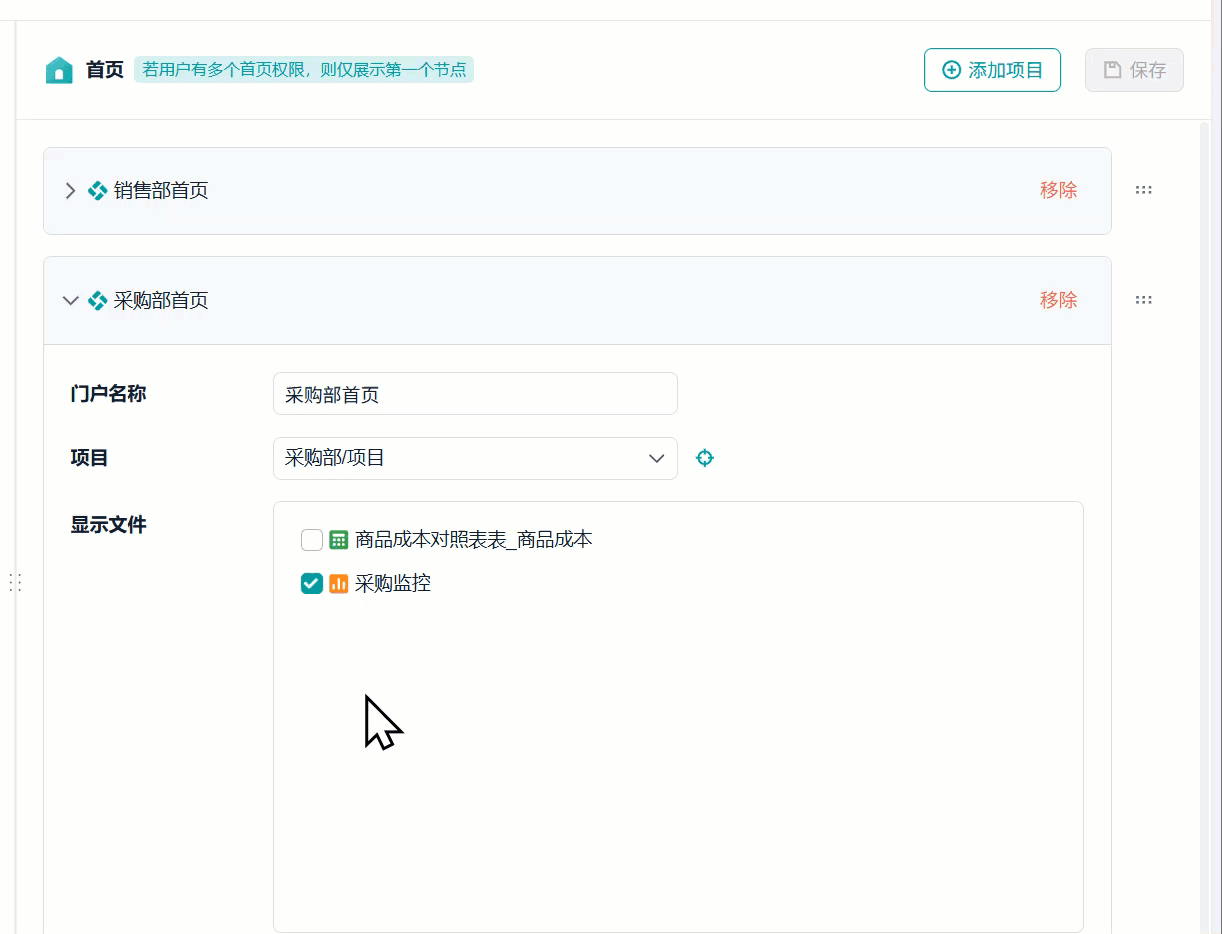The width and height of the screenshot is (1222, 934).
Task: Click the 采购监控 file name
Action: [393, 583]
